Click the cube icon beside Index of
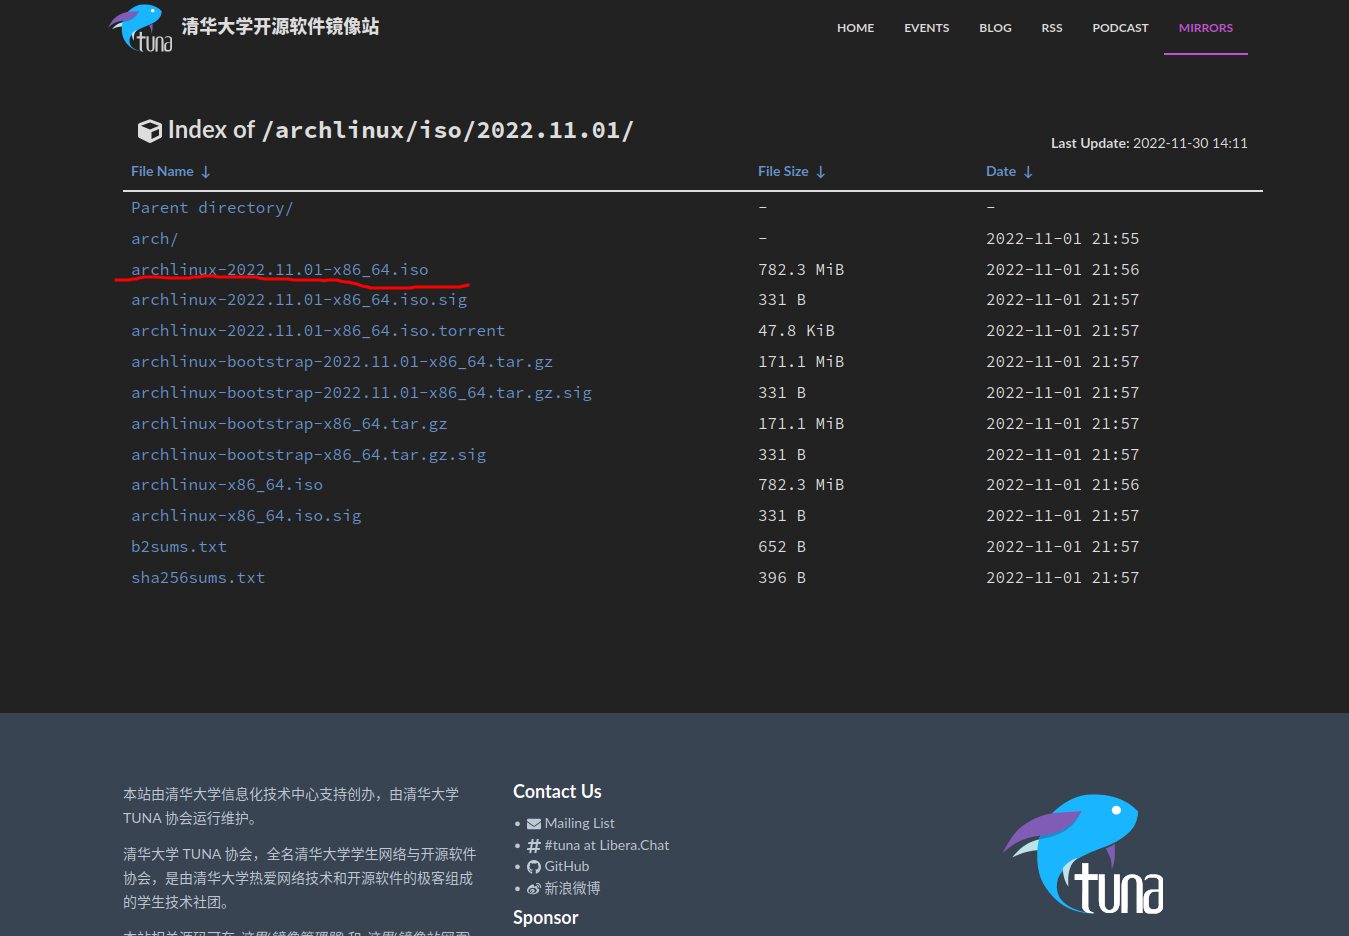 tap(149, 131)
